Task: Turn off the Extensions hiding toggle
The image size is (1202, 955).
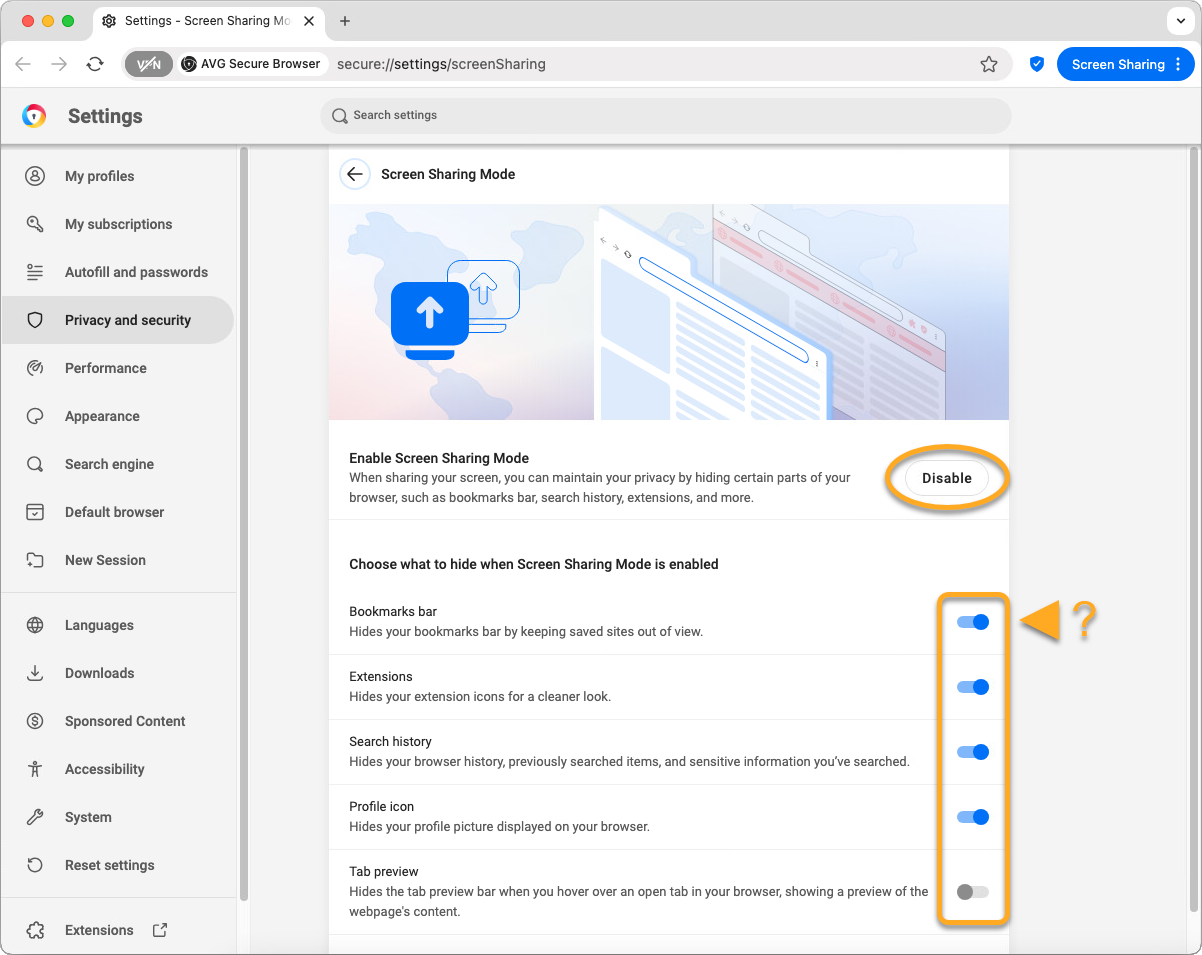Action: (972, 687)
